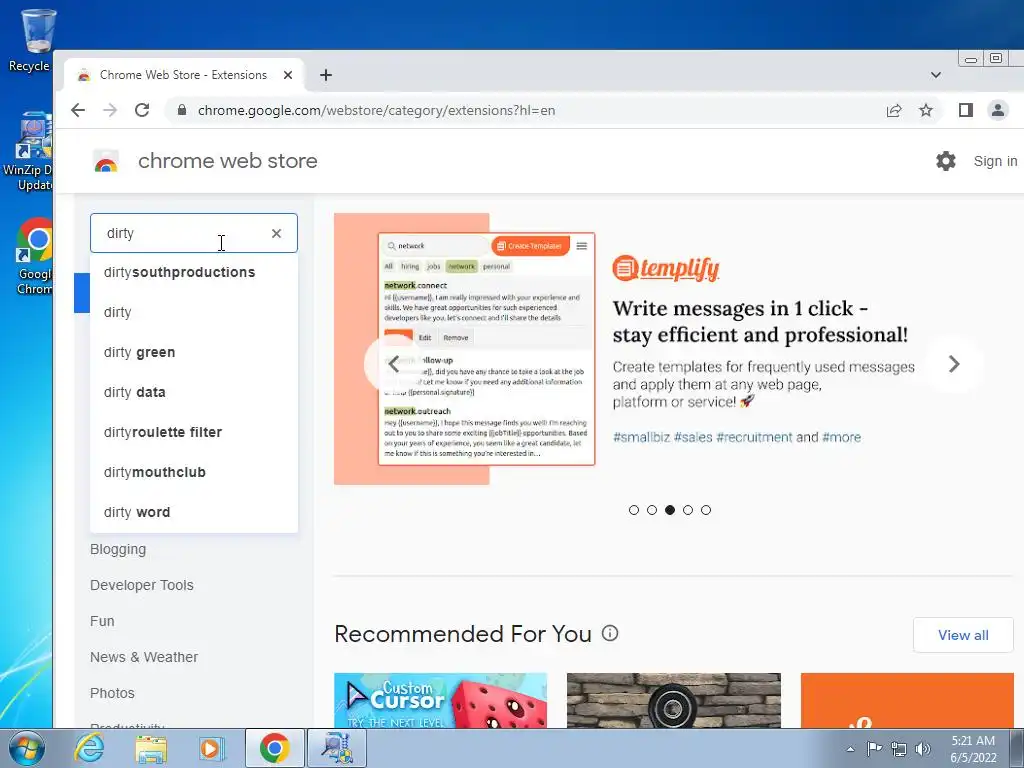Choose suggestion dirty green
The image size is (1024, 768).
pyautogui.click(x=194, y=353)
